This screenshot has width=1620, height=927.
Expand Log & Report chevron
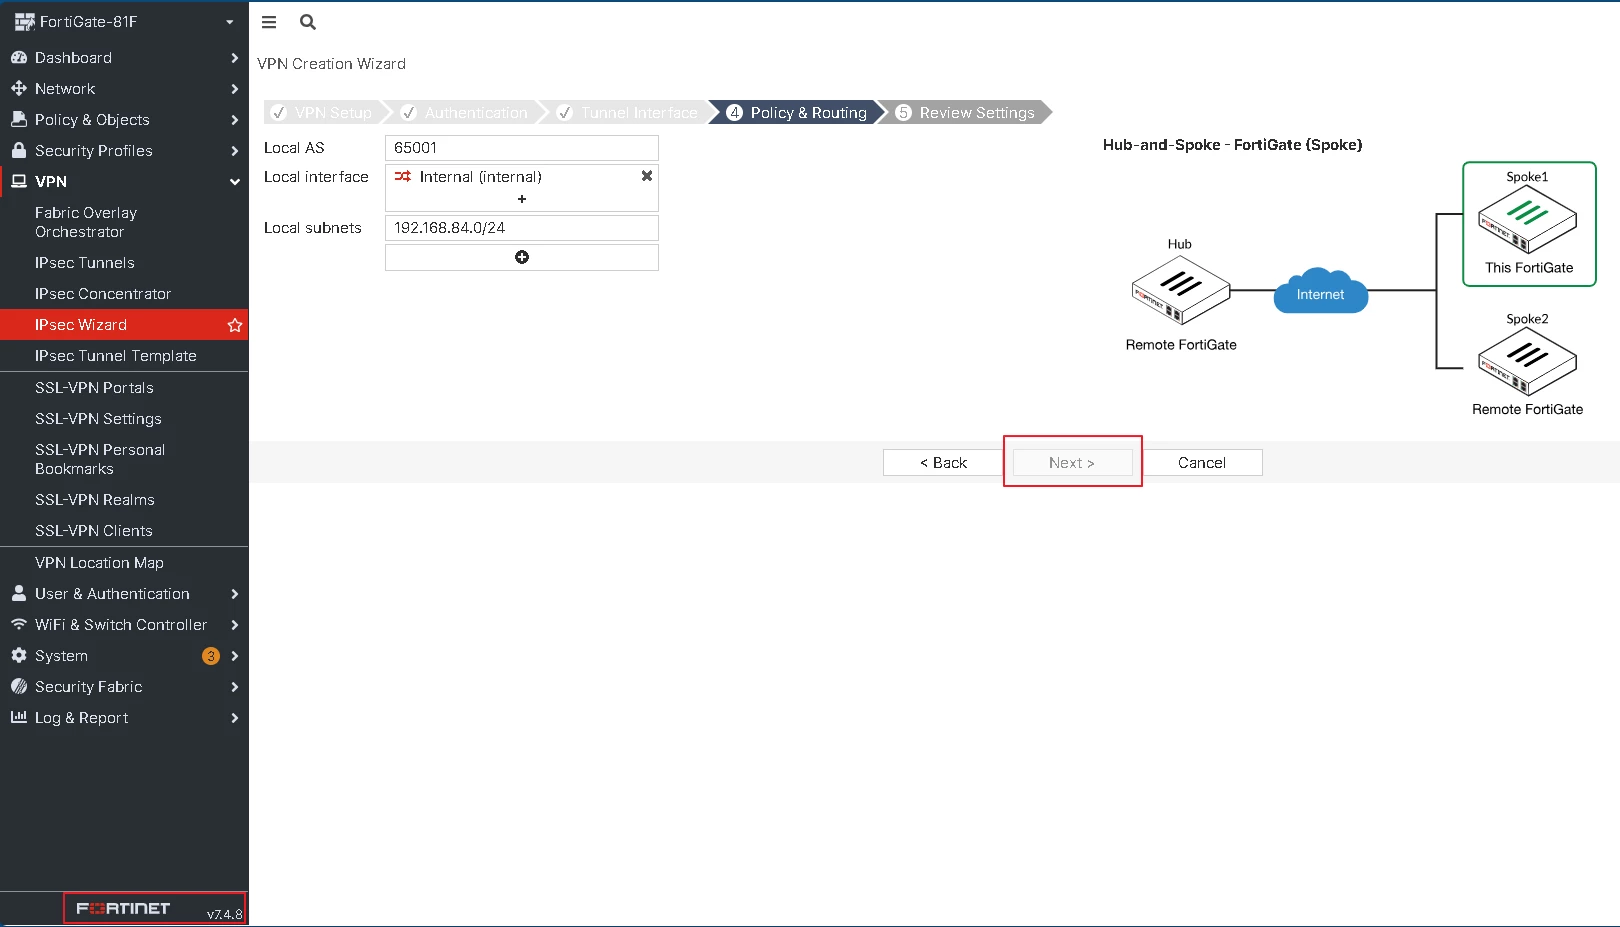point(235,718)
